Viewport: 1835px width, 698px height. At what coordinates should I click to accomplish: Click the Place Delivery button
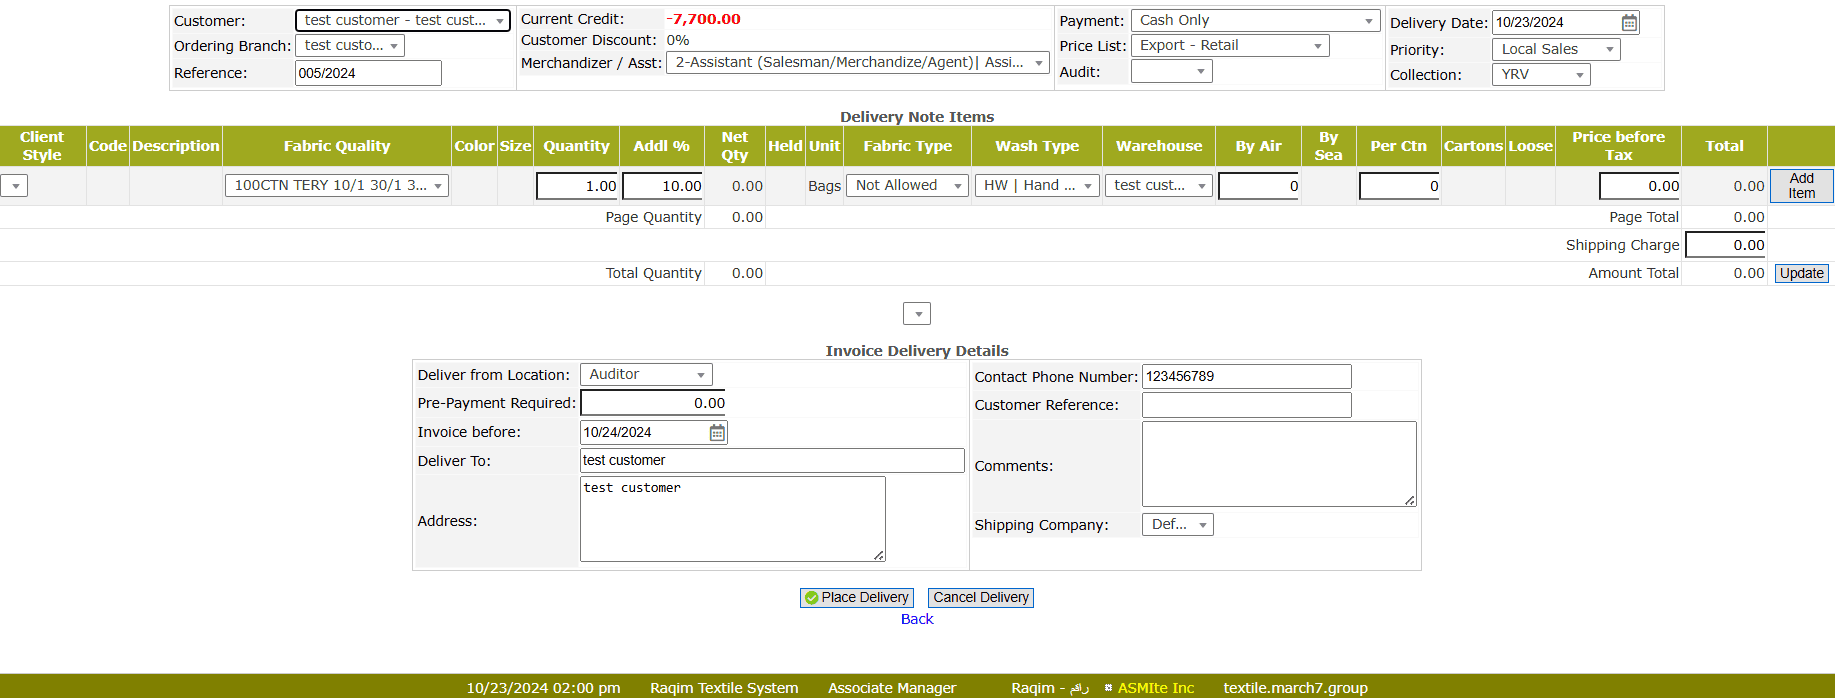(x=856, y=597)
